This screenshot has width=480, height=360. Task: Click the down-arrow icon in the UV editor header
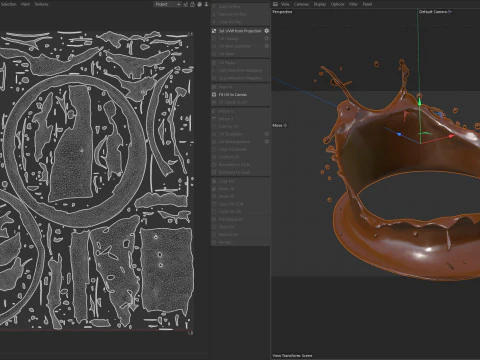(x=206, y=4)
